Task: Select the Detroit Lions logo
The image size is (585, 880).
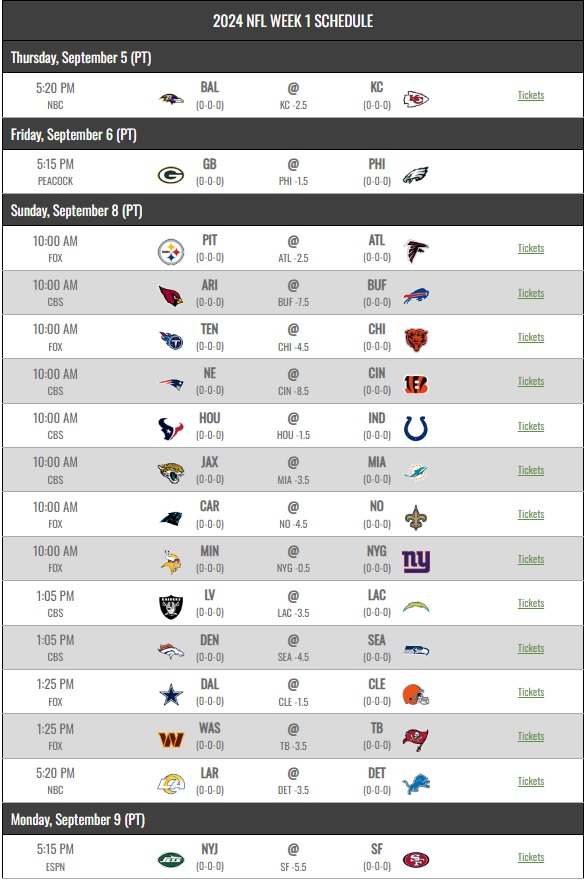Action: tap(416, 783)
